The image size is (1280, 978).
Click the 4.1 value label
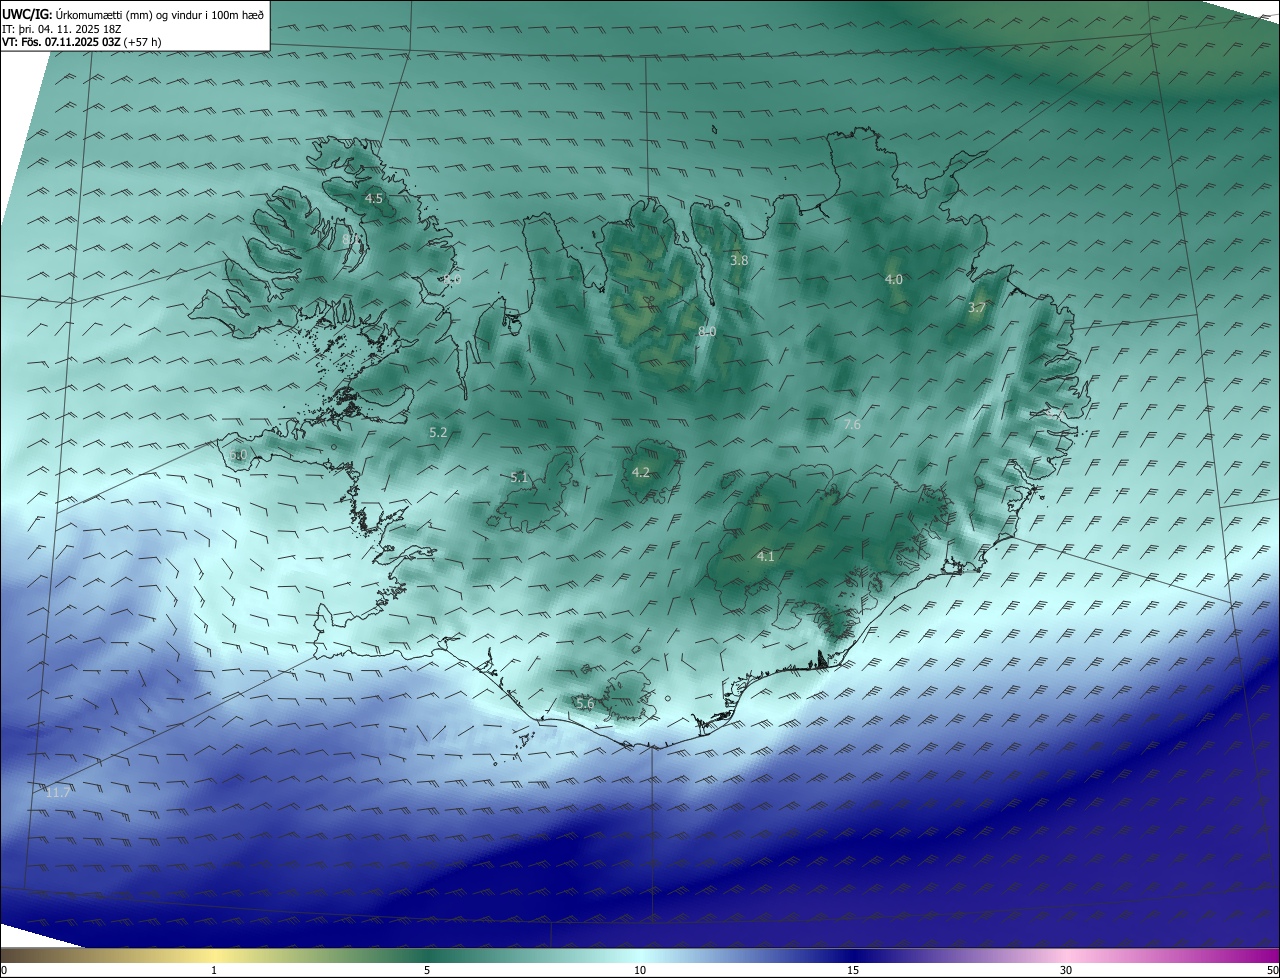tap(766, 557)
